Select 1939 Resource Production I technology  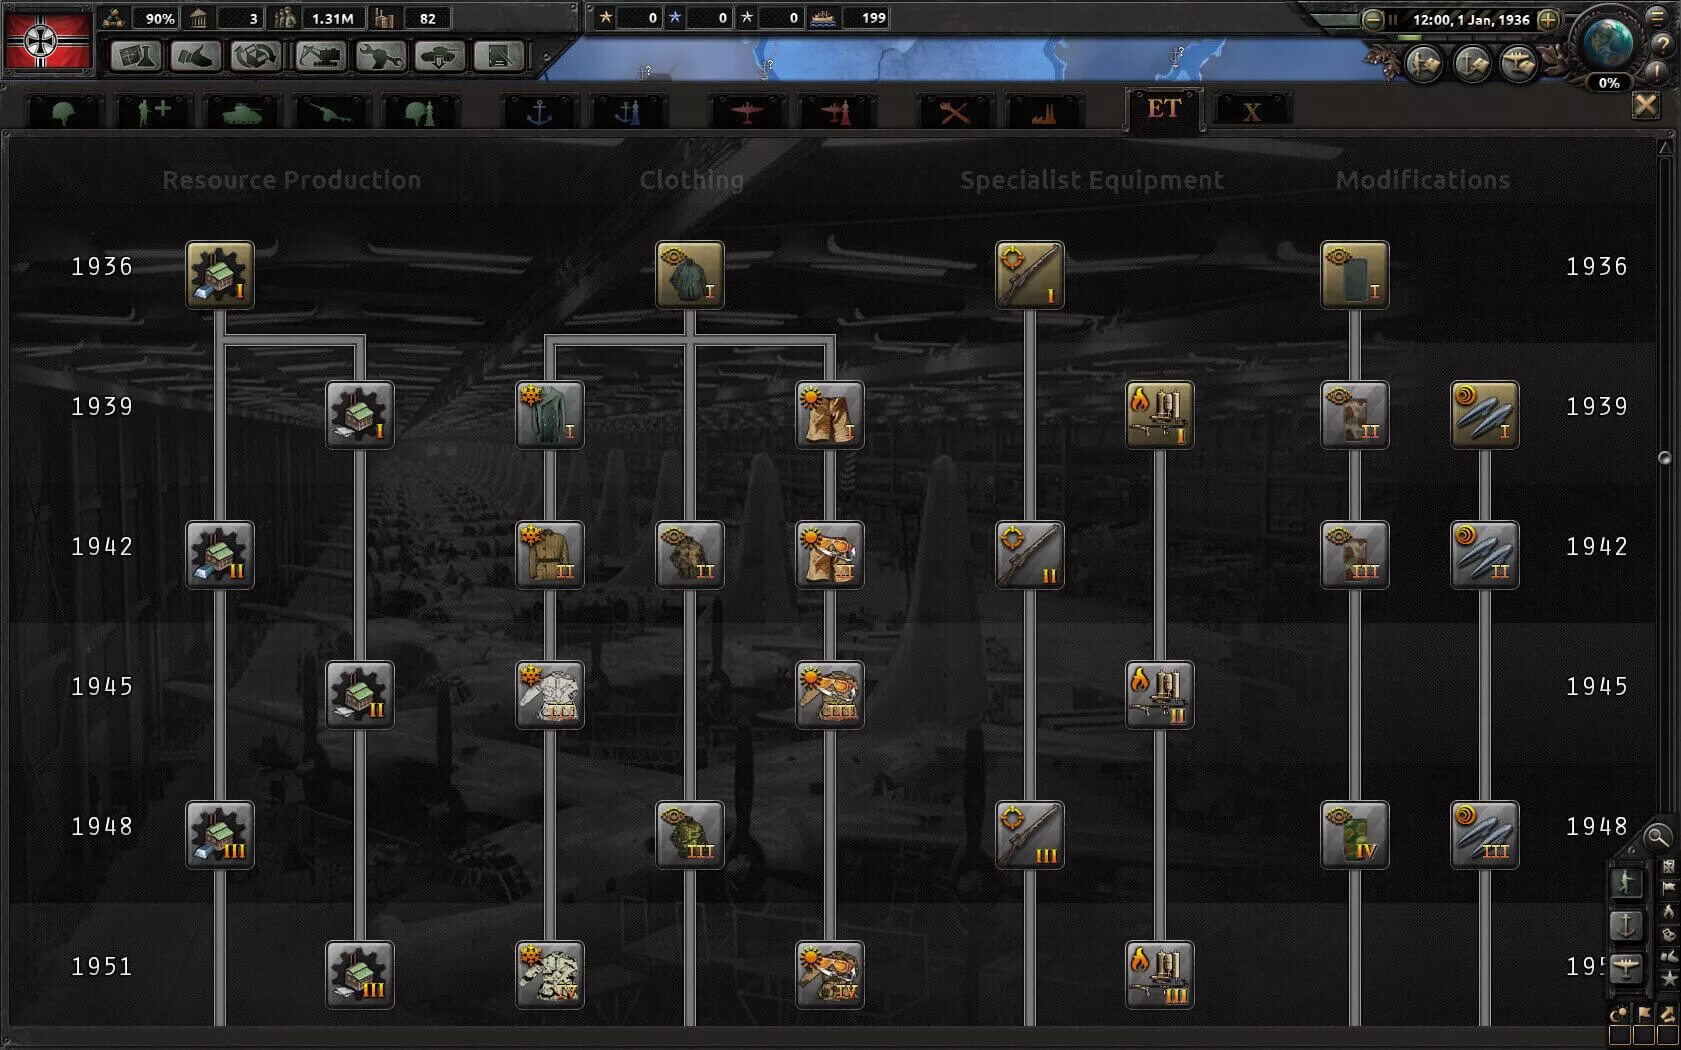(360, 414)
